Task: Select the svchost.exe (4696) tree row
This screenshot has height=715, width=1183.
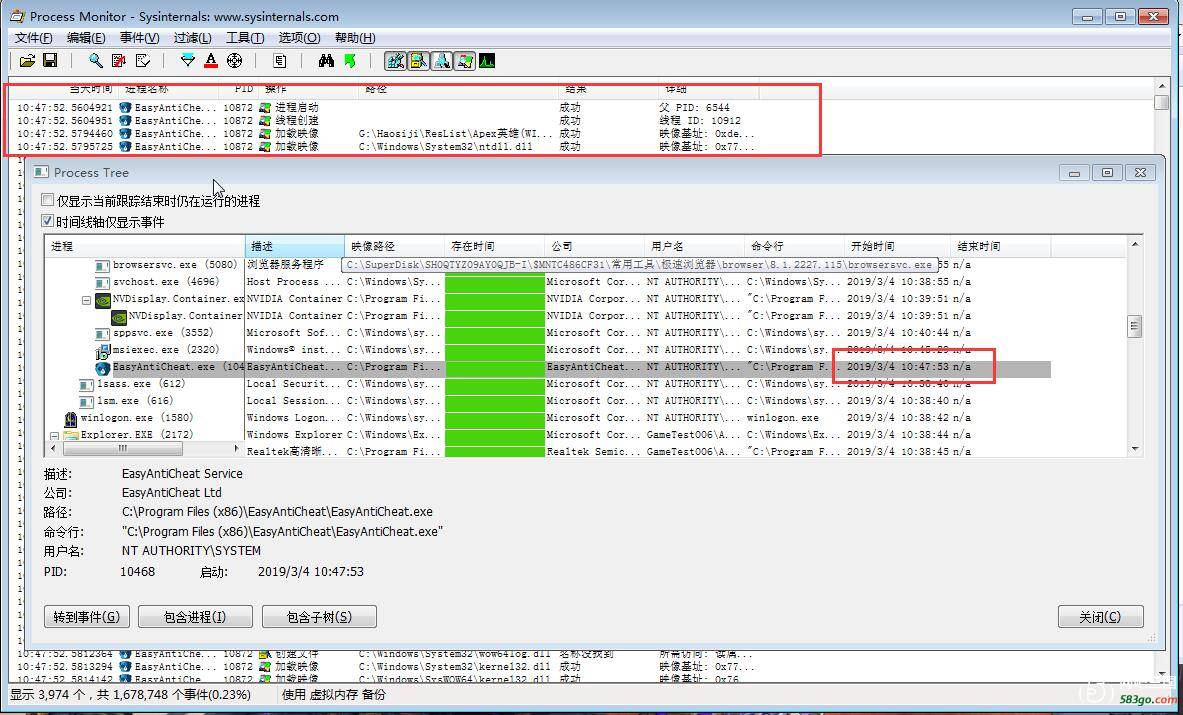Action: 548,282
